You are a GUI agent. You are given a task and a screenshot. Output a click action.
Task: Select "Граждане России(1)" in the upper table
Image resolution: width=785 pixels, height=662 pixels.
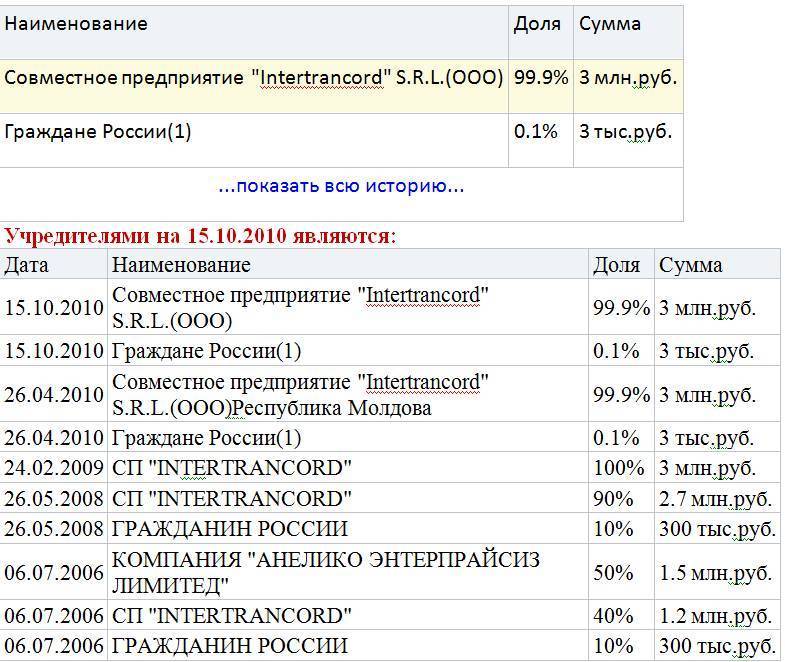click(98, 132)
